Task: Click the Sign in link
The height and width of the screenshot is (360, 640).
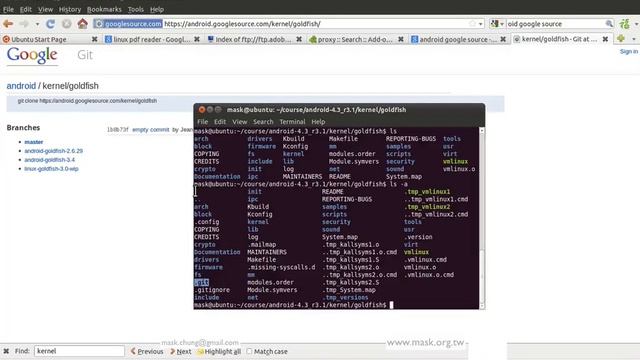Action: [629, 51]
